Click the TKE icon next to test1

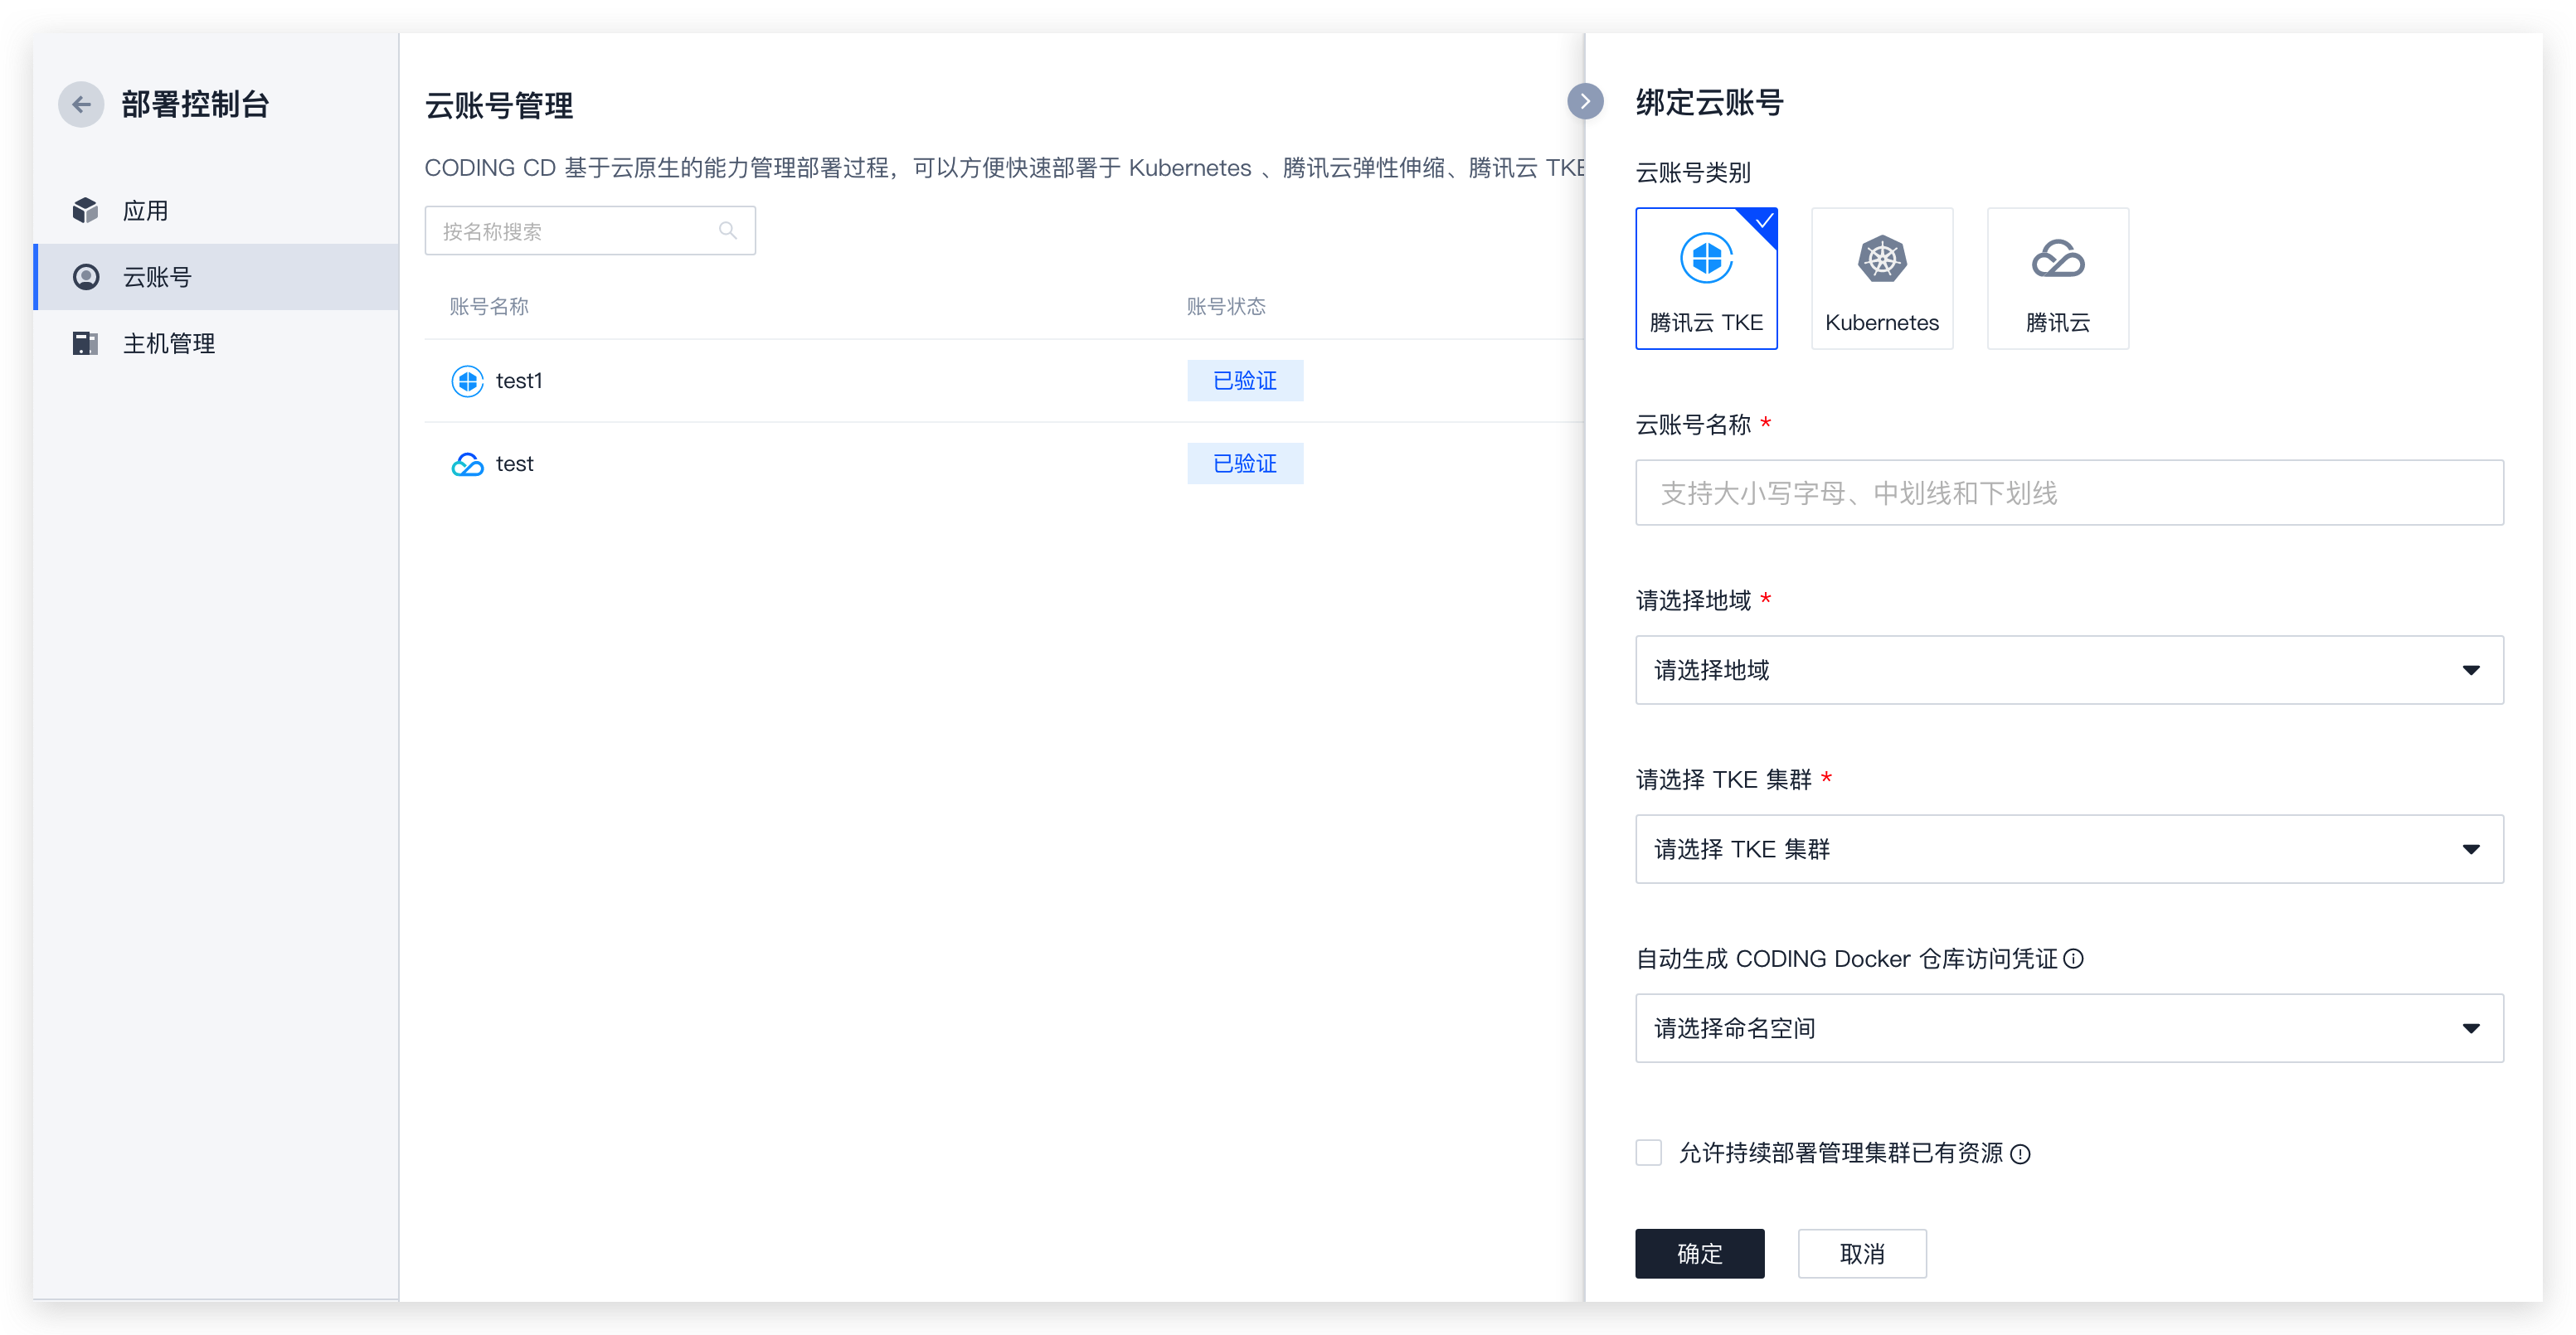click(x=467, y=381)
